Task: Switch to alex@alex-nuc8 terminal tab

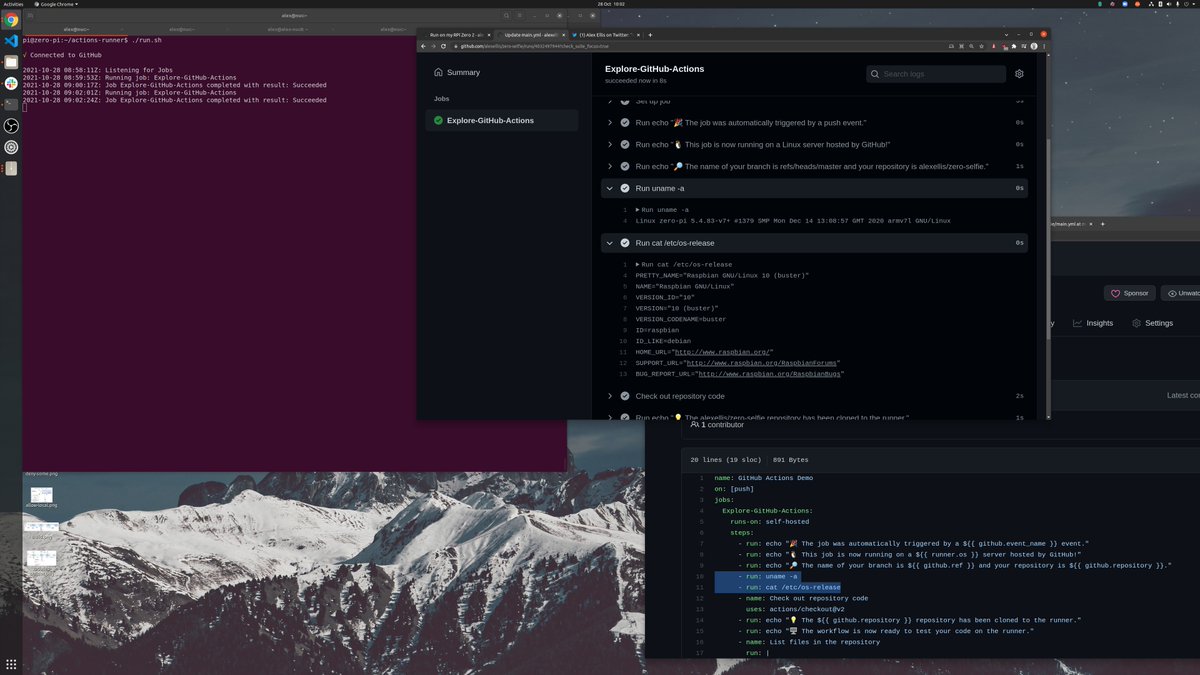Action: click(x=287, y=29)
